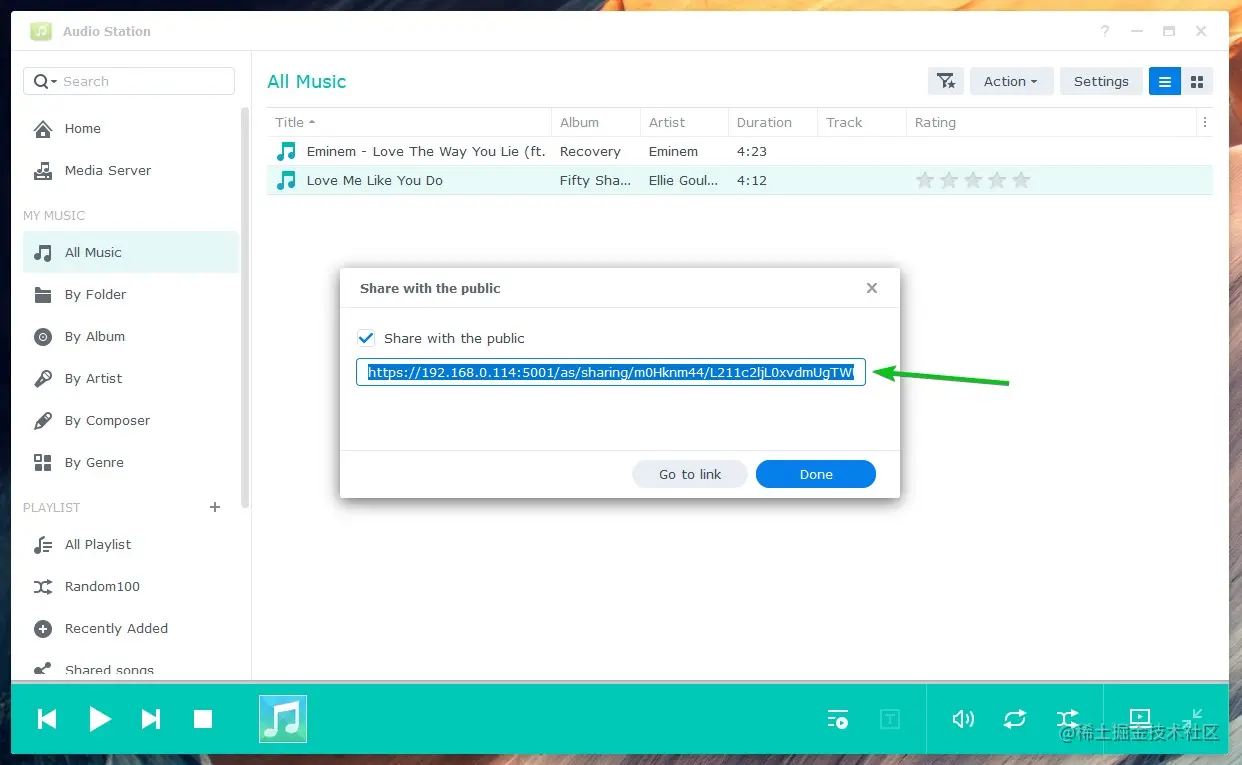Click the Media Server icon in sidebar
Screen dimensions: 1242x765
coord(44,170)
